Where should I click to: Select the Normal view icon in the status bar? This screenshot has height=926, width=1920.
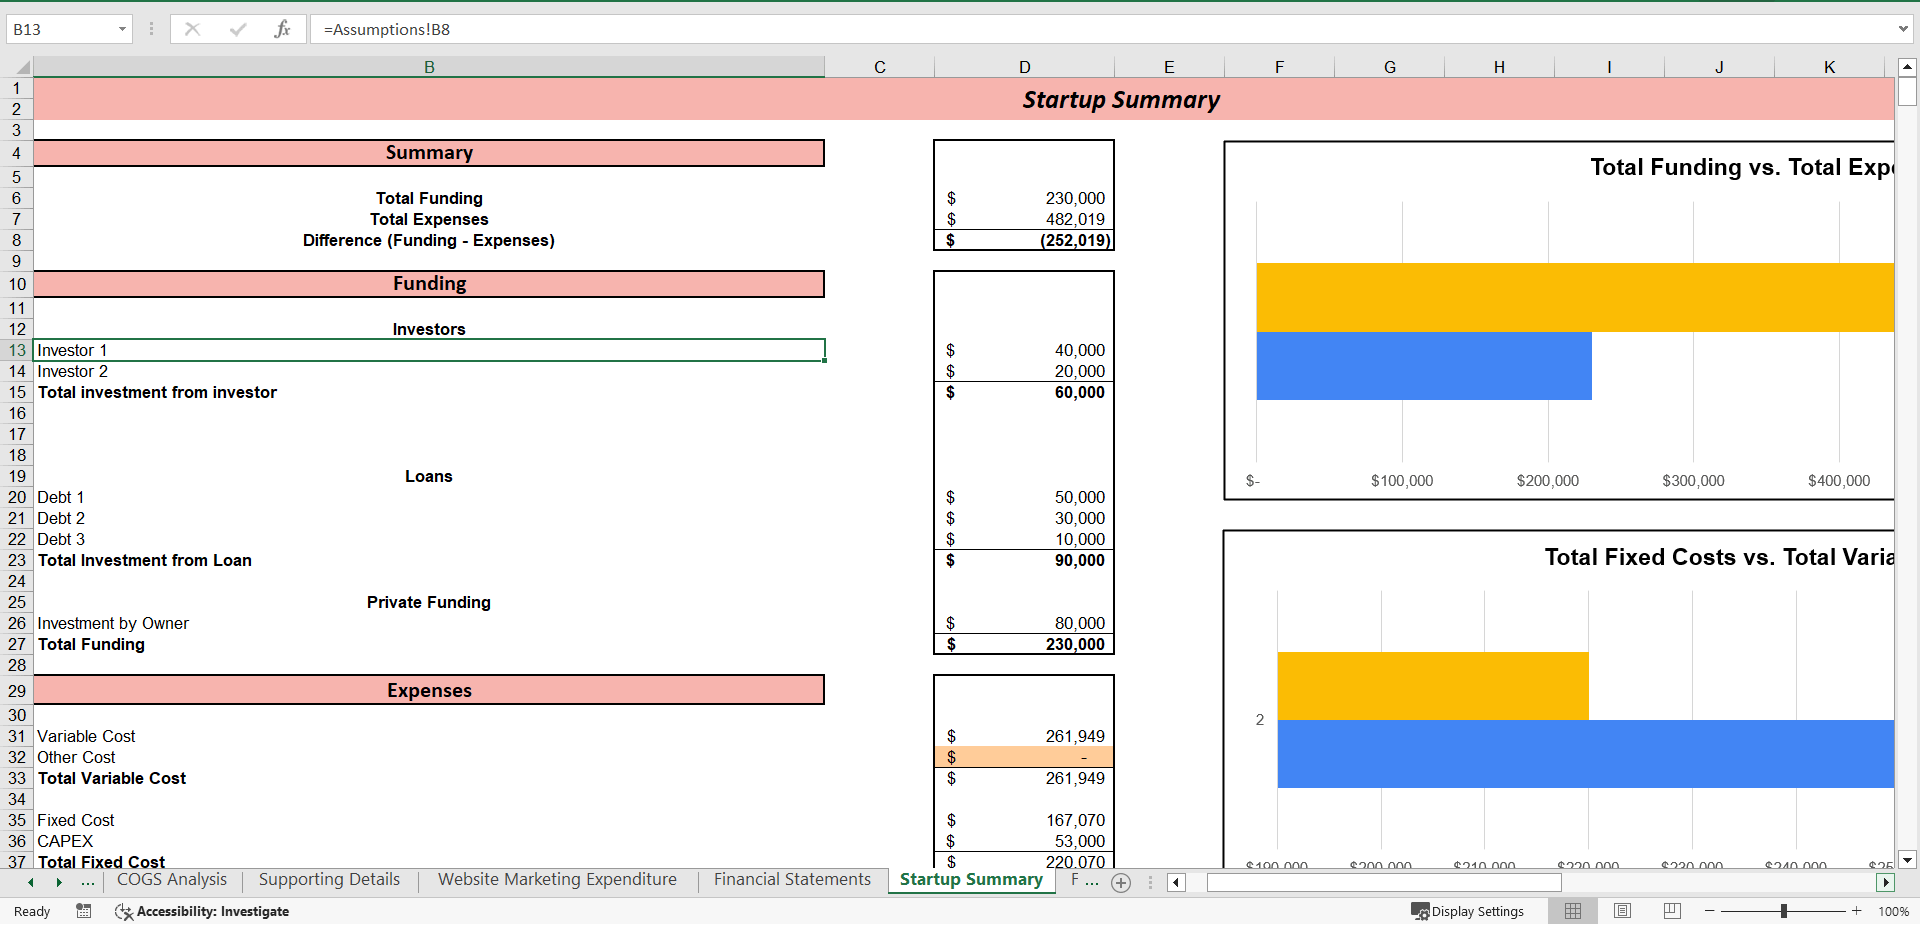point(1572,911)
